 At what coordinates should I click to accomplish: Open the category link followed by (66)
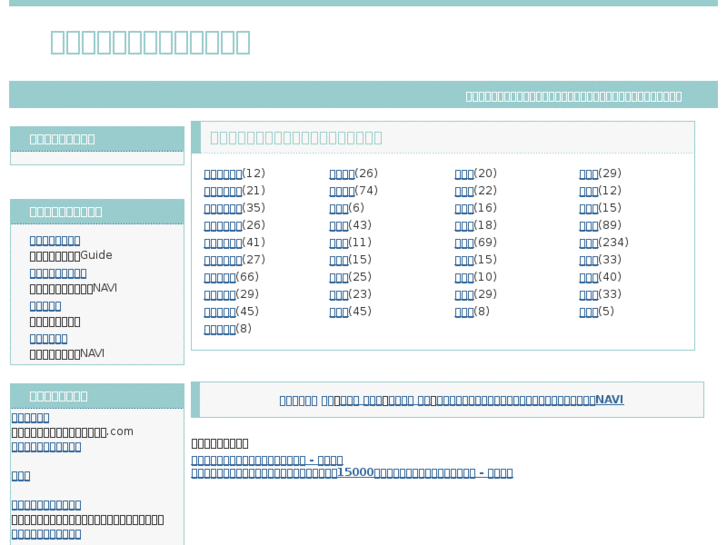(x=220, y=277)
